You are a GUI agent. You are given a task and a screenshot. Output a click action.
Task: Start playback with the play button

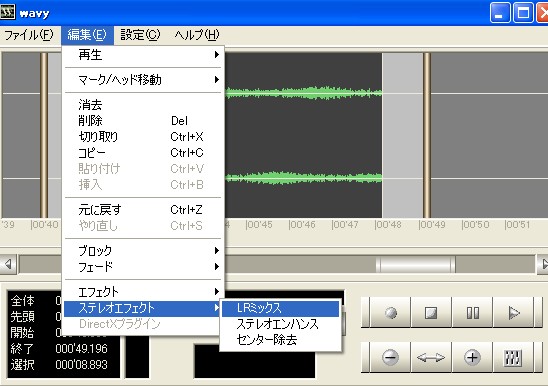pyautogui.click(x=513, y=313)
